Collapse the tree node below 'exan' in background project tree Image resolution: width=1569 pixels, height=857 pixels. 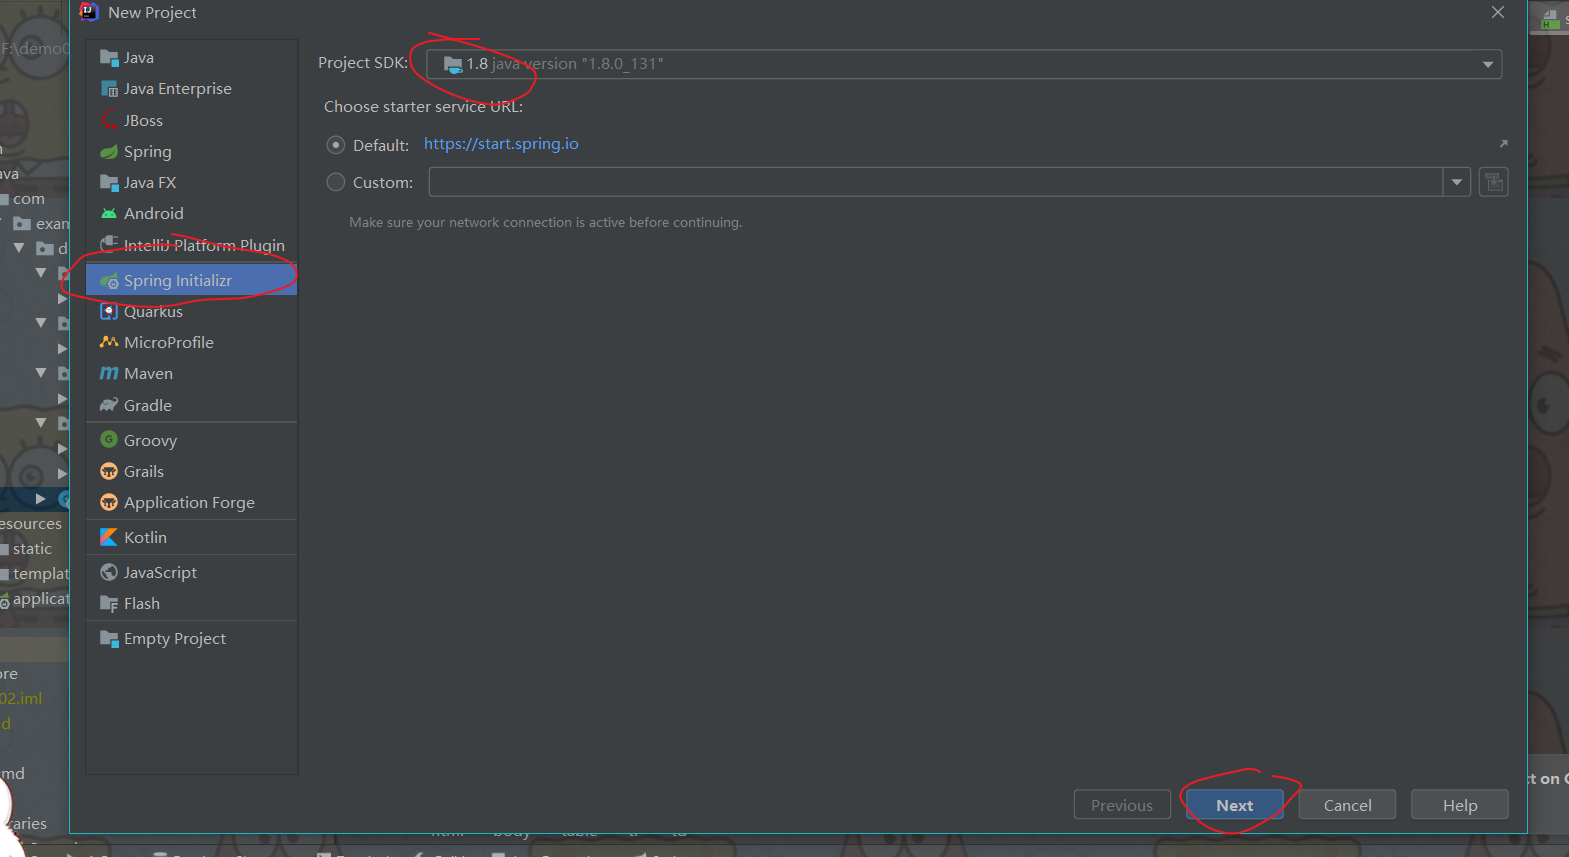18,248
